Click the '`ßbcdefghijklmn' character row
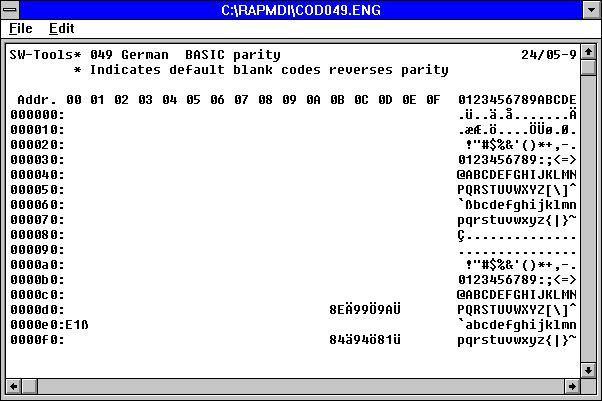The width and height of the screenshot is (602, 401). click(x=517, y=205)
